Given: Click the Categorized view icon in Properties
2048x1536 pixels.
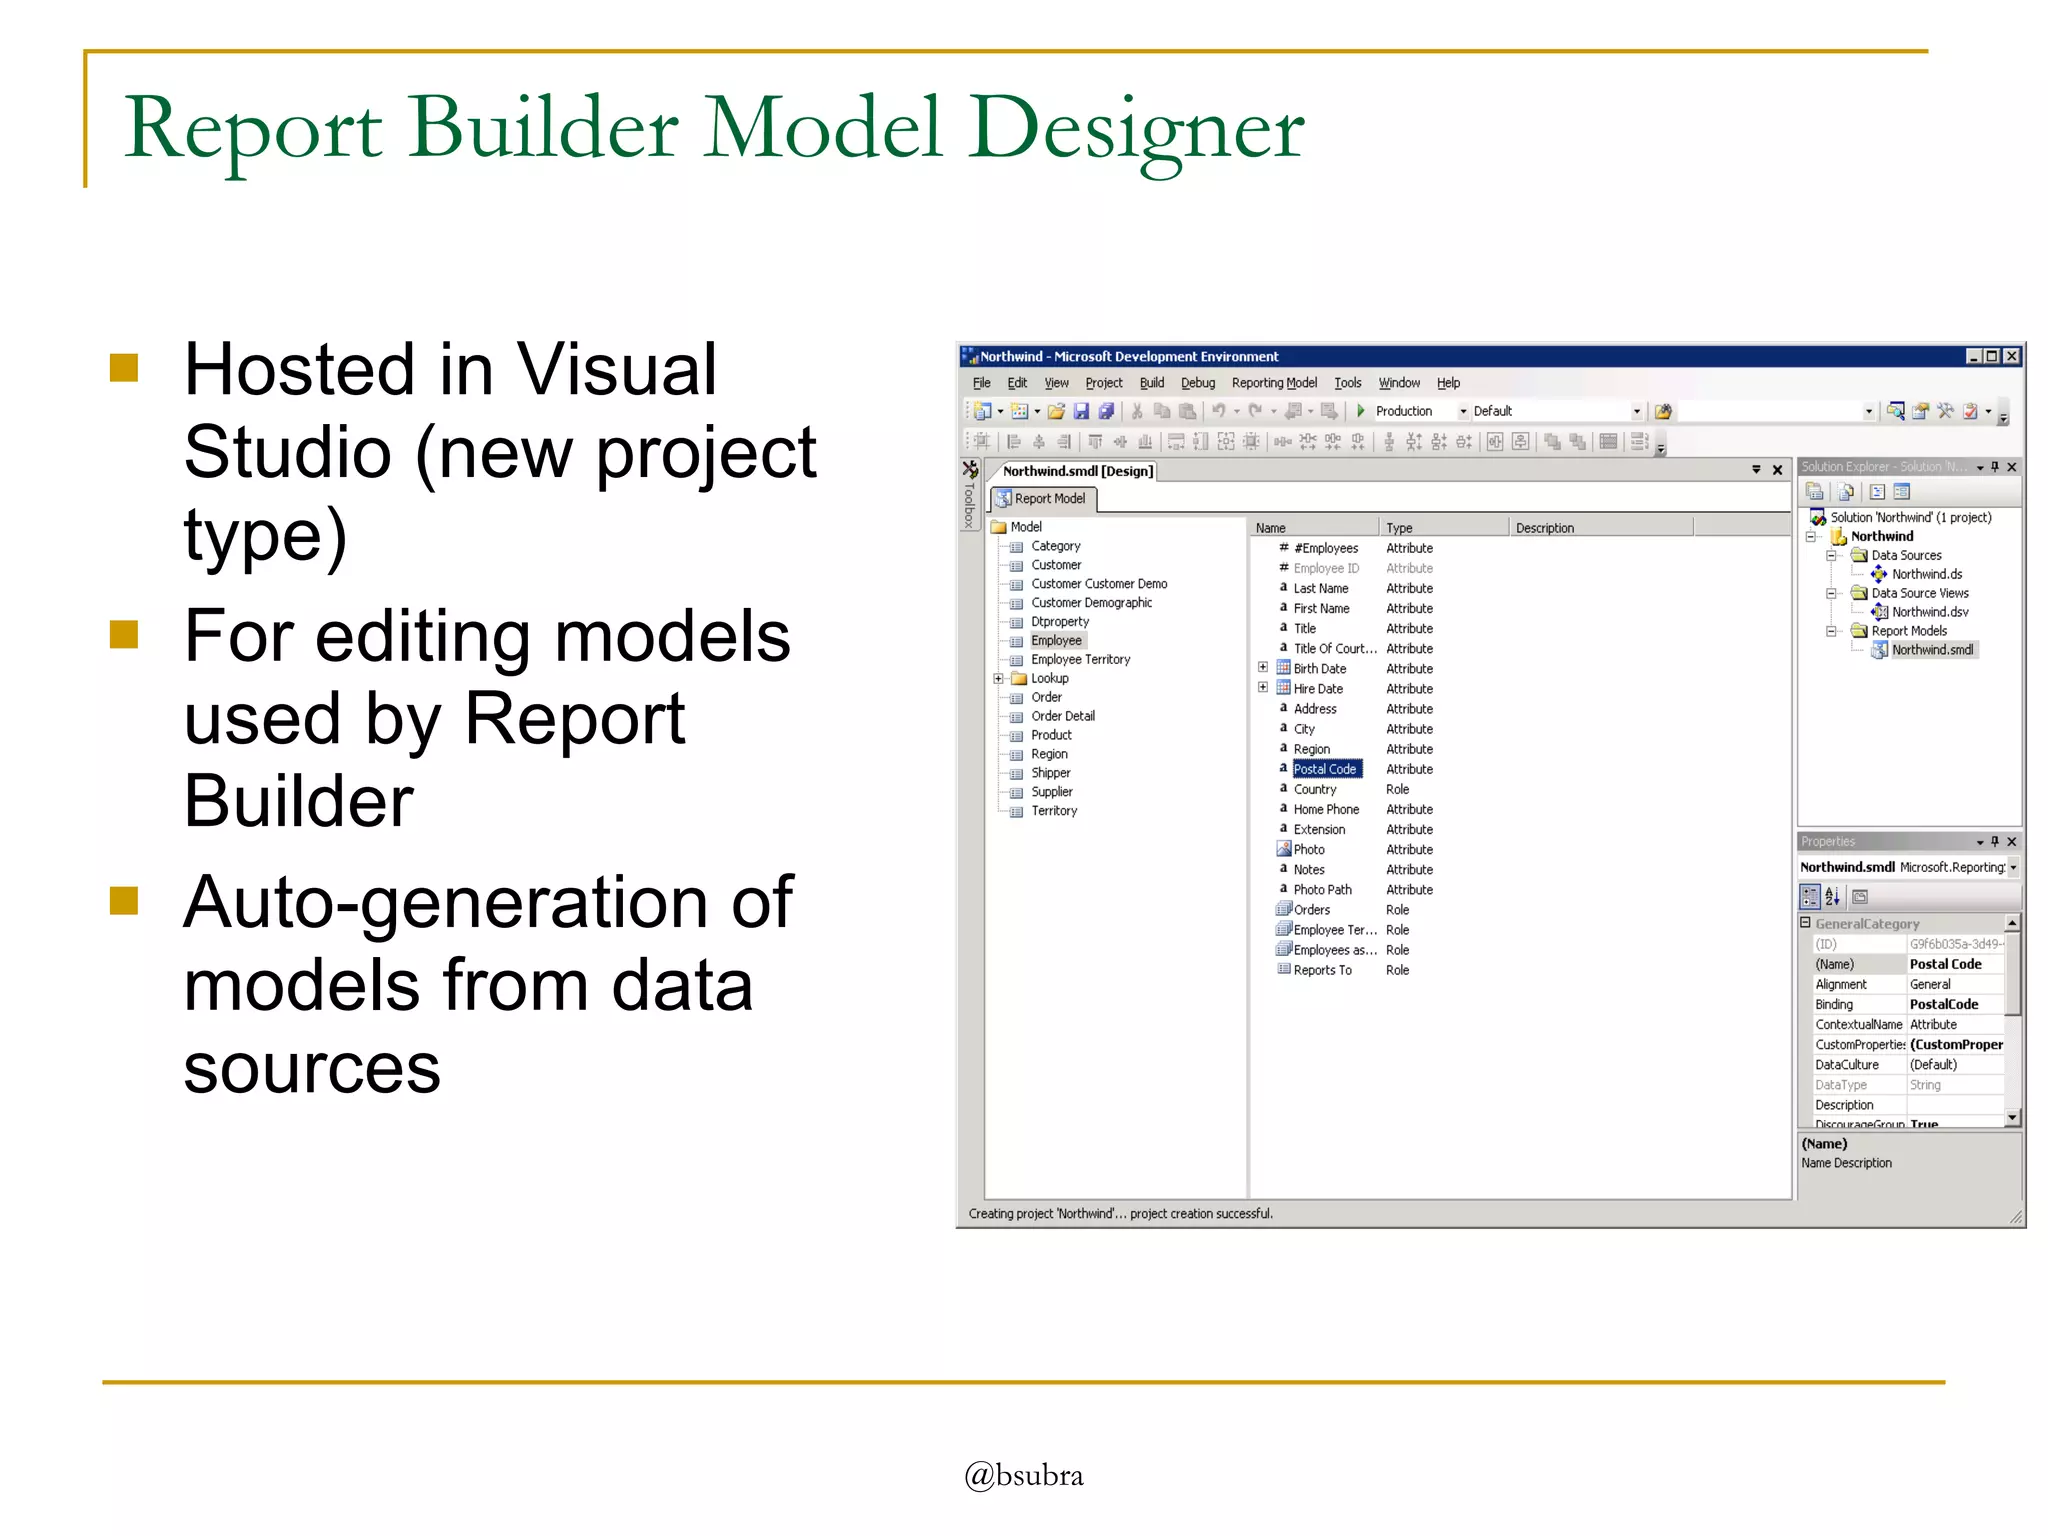Looking at the screenshot, I should click(1810, 897).
